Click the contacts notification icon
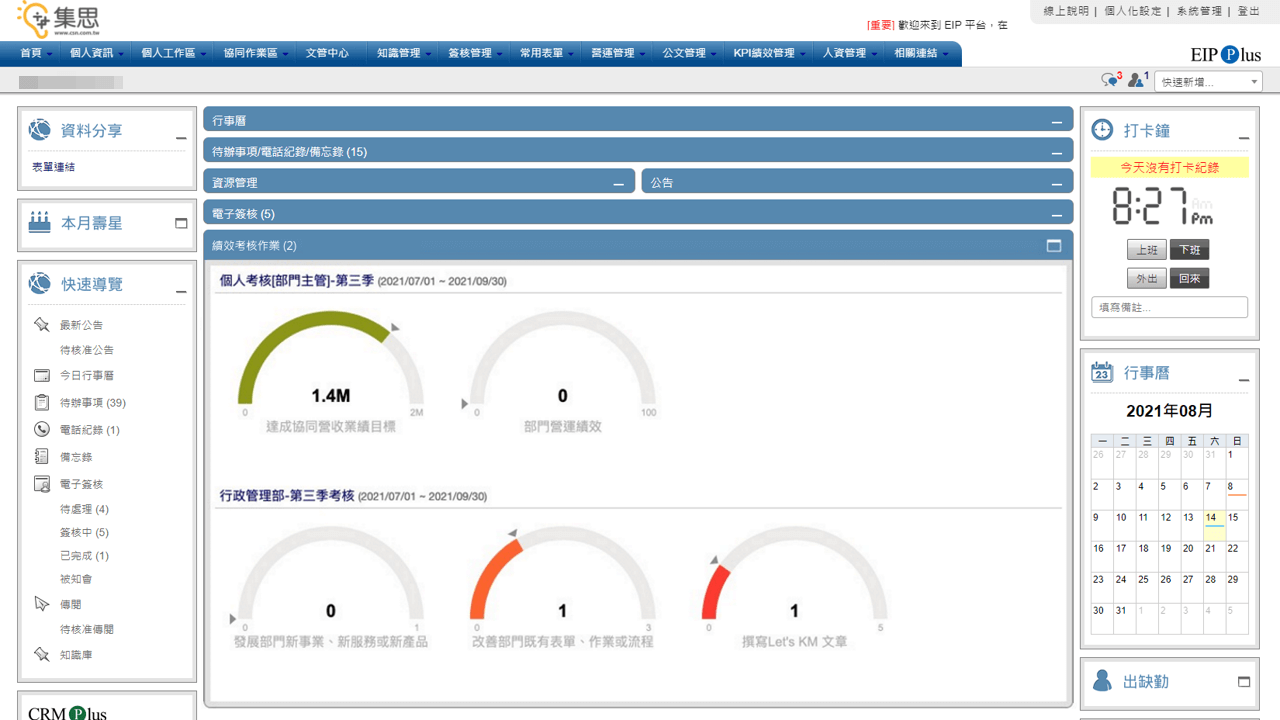The width and height of the screenshot is (1280, 720). [x=1136, y=80]
